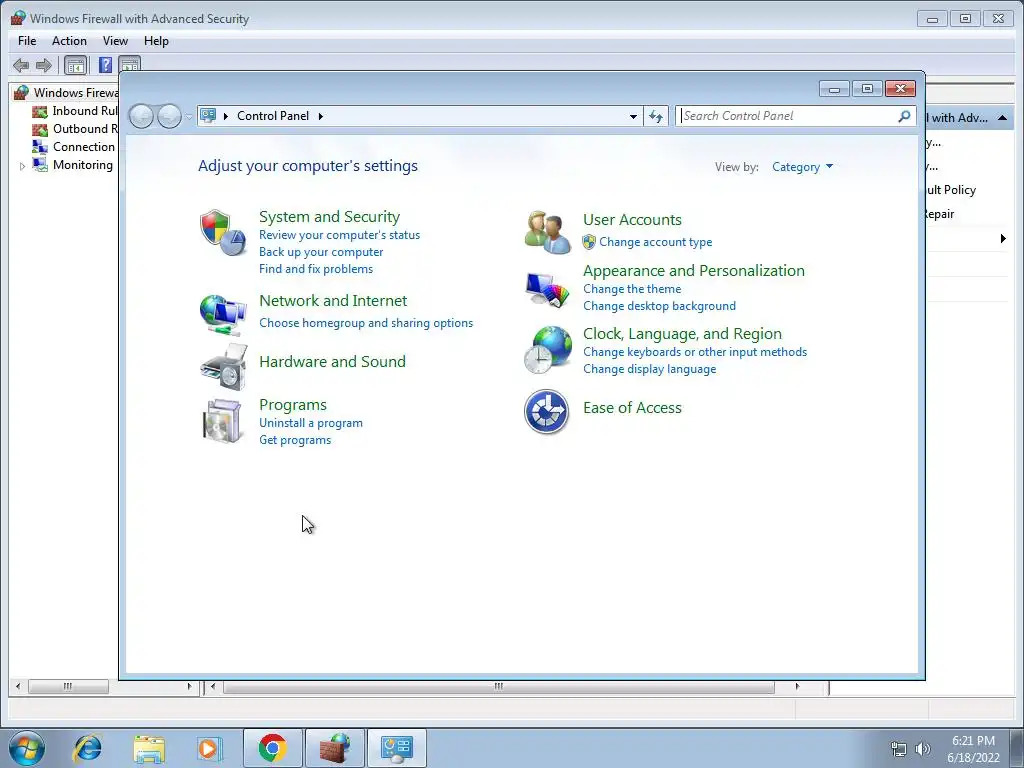Open Windows Media Player from taskbar
Screen dimensions: 1024x768
click(209, 748)
